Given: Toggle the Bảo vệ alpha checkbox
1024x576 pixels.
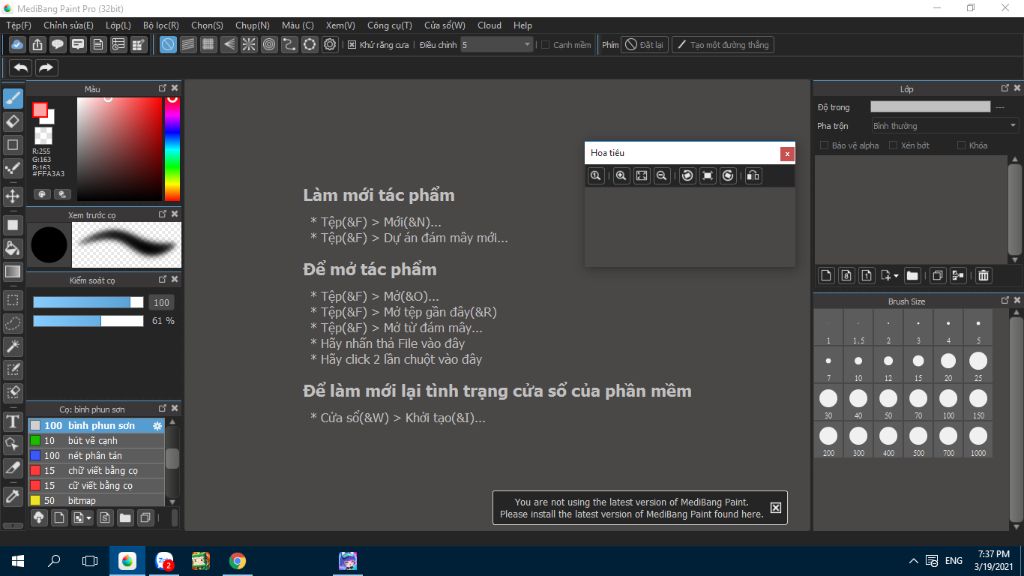Looking at the screenshot, I should click(x=824, y=146).
